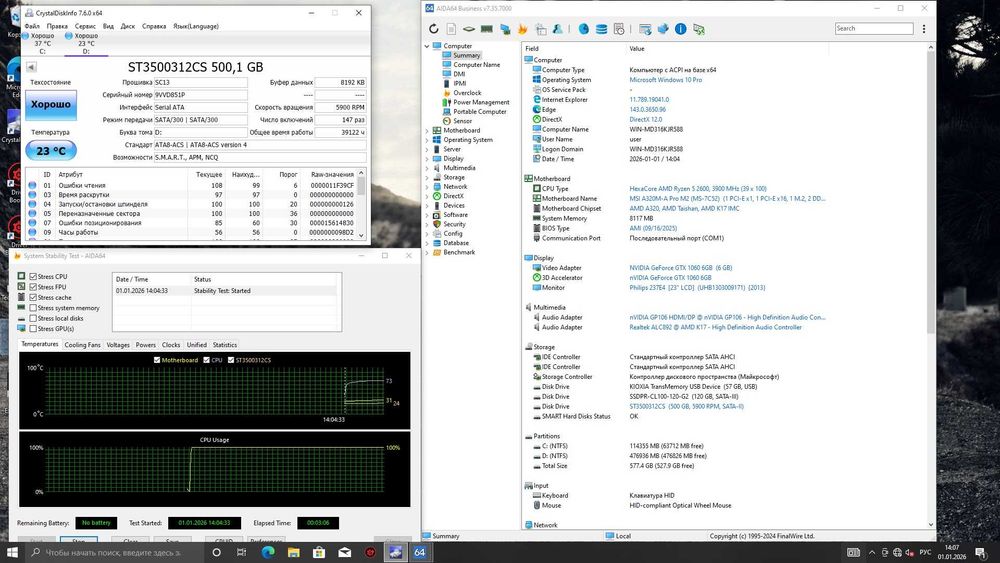
Task: Expand Benchmark tree node
Action: [x=427, y=252]
